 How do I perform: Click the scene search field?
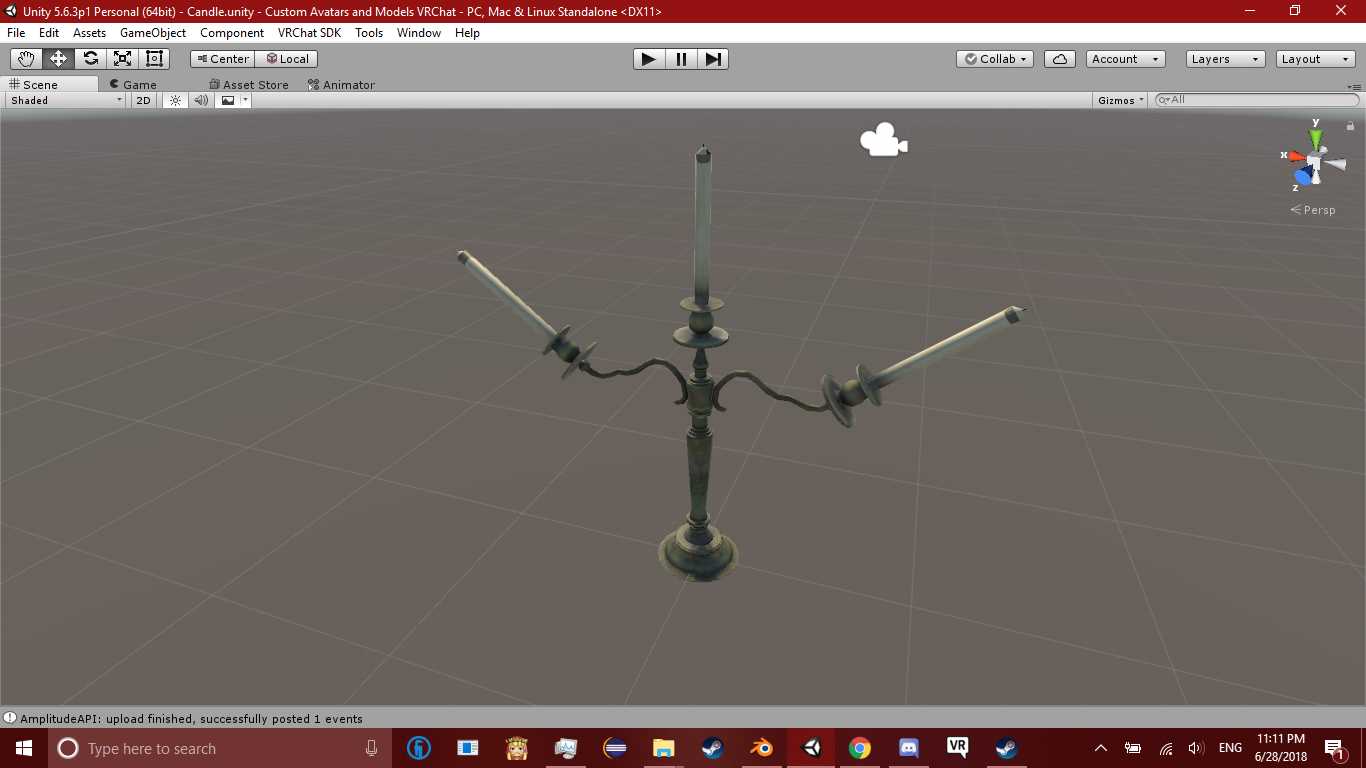coord(1260,100)
